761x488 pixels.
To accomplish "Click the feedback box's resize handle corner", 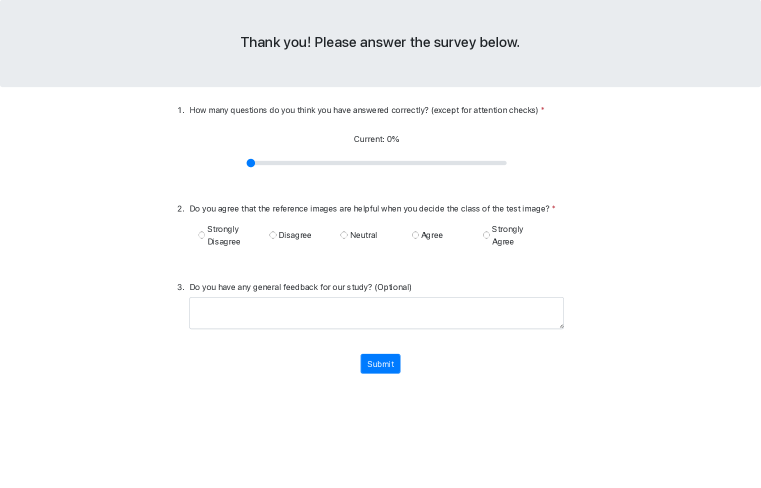I will [561, 326].
